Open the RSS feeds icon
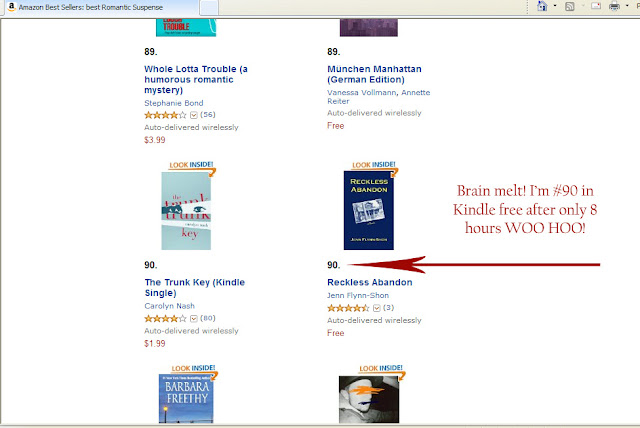 (x=570, y=6)
